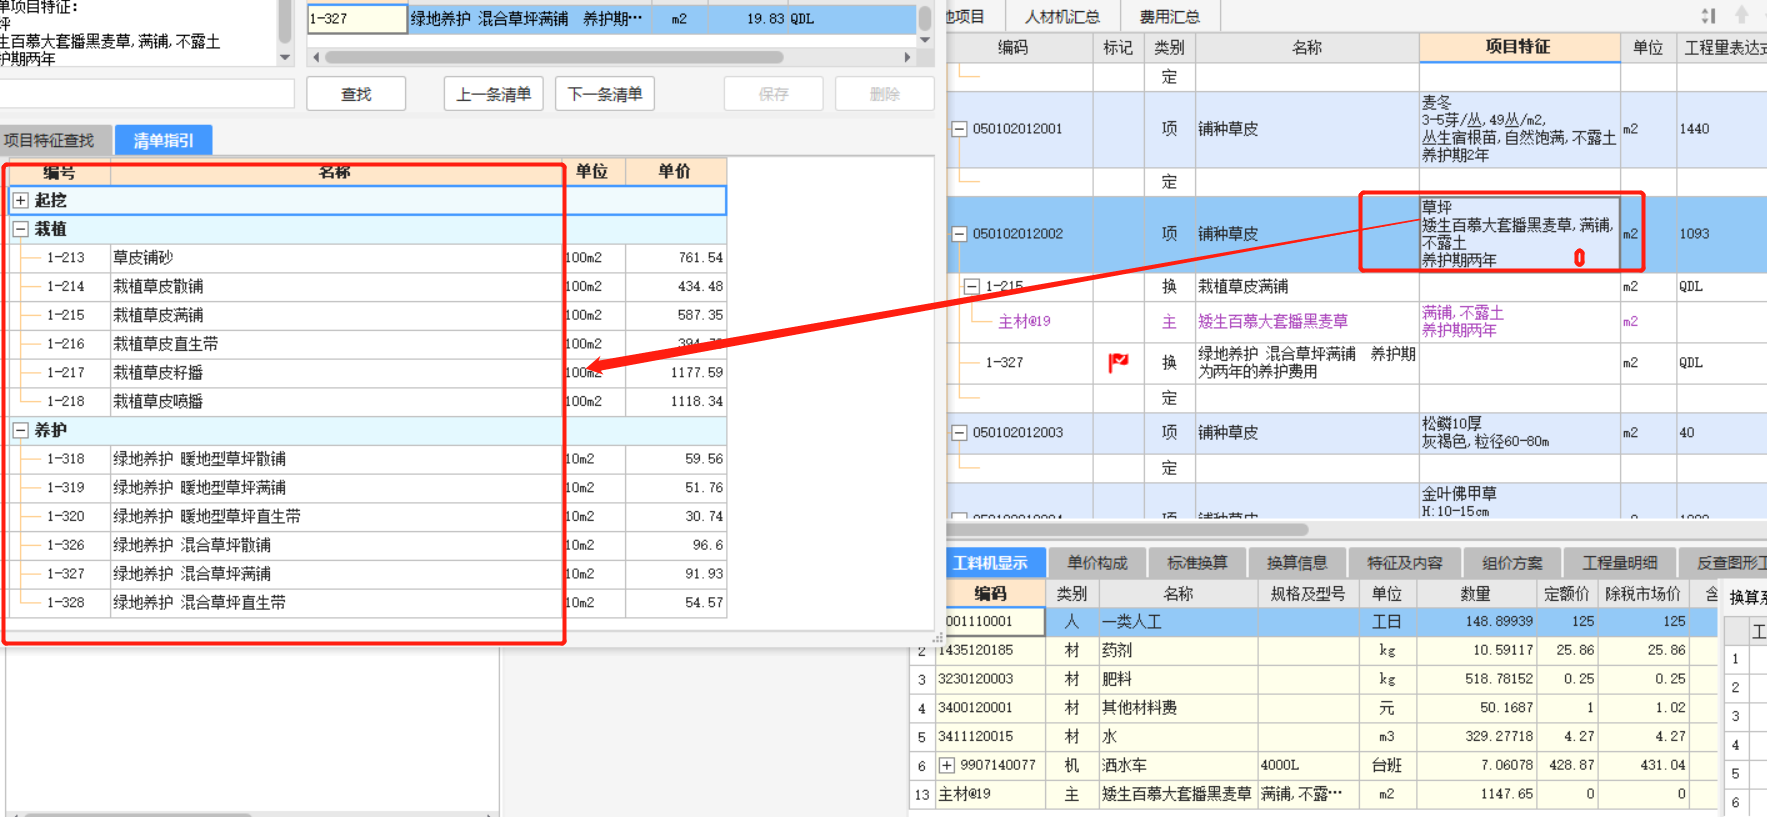This screenshot has width=1767, height=817.
Task: Go to previous bill with 上一条清单
Action: [x=494, y=94]
